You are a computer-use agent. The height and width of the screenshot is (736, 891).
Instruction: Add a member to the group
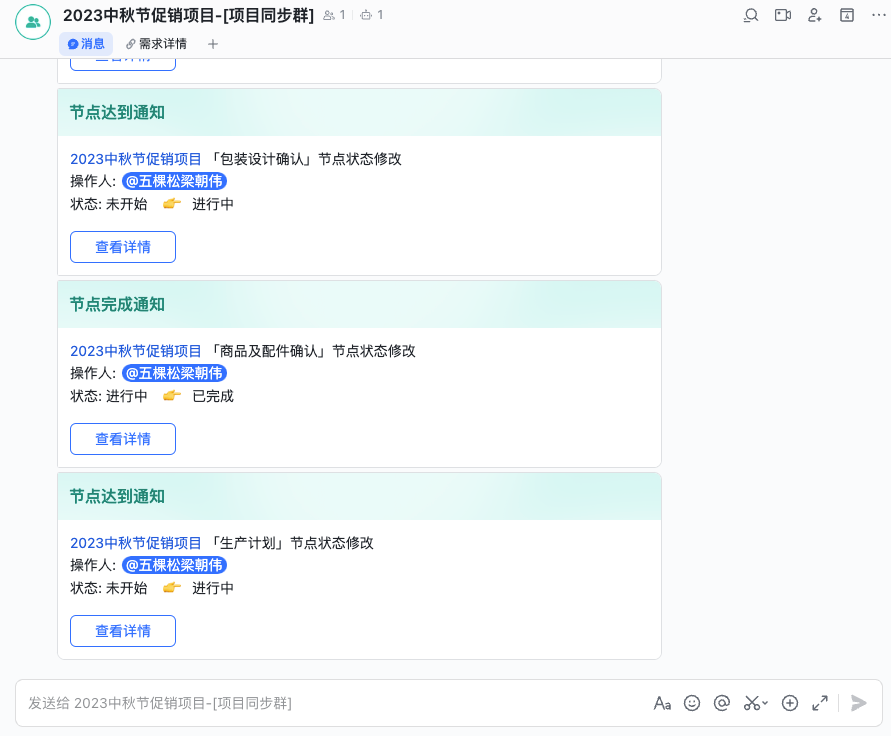point(815,15)
